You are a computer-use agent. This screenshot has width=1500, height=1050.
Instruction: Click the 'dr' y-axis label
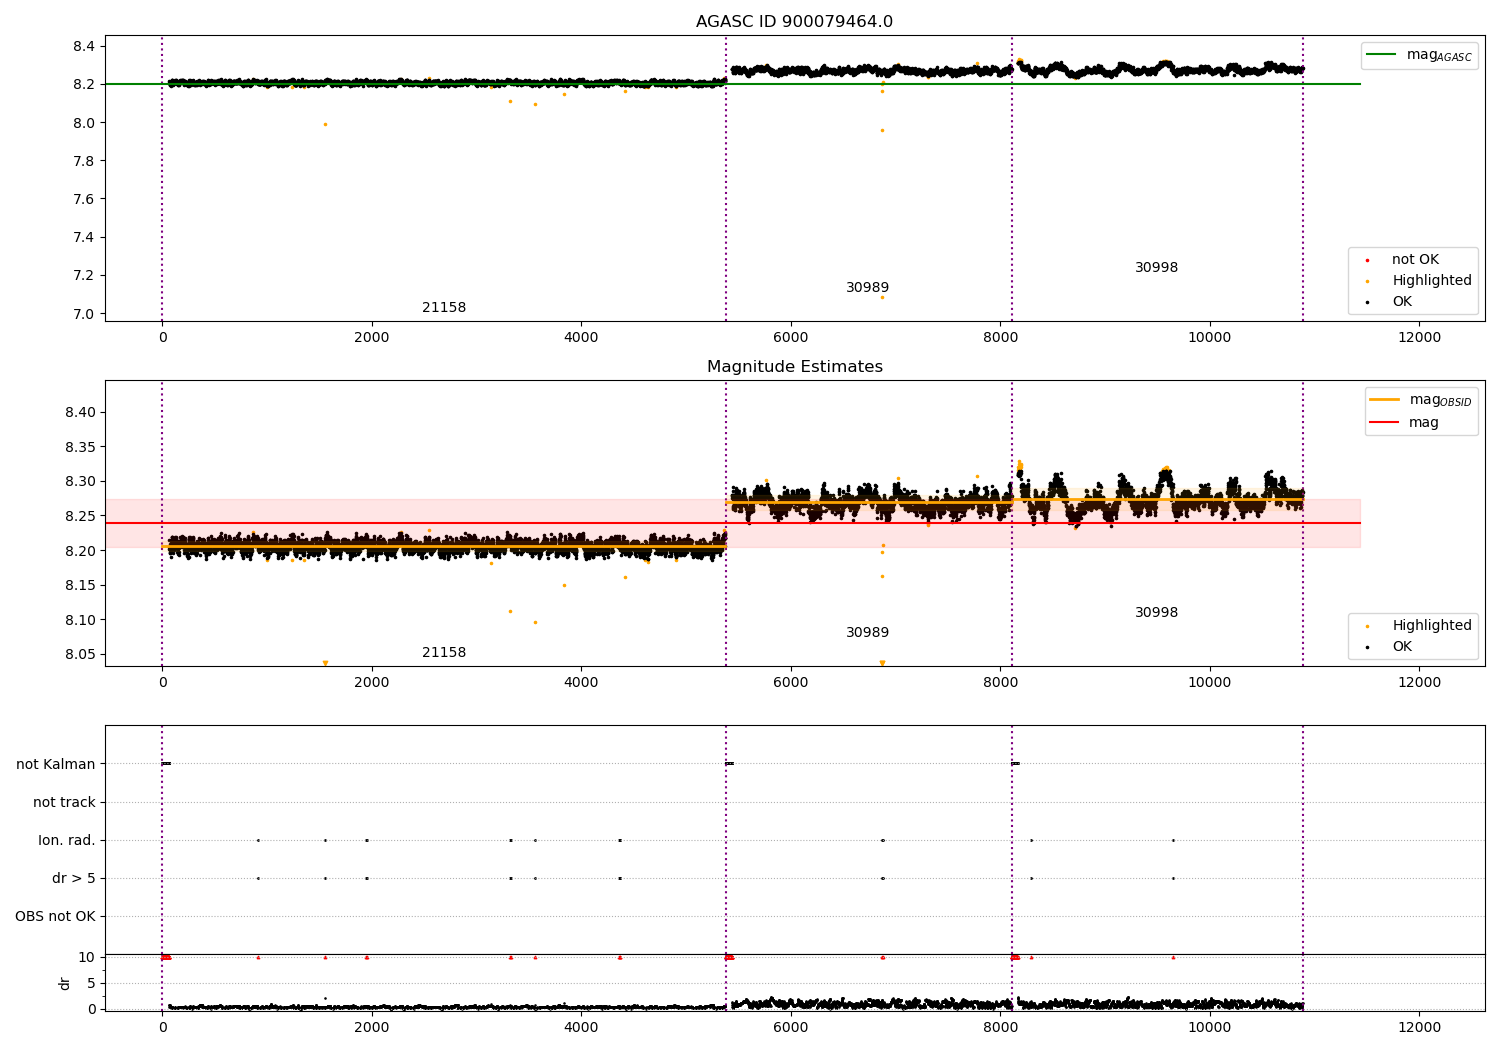click(x=65, y=983)
